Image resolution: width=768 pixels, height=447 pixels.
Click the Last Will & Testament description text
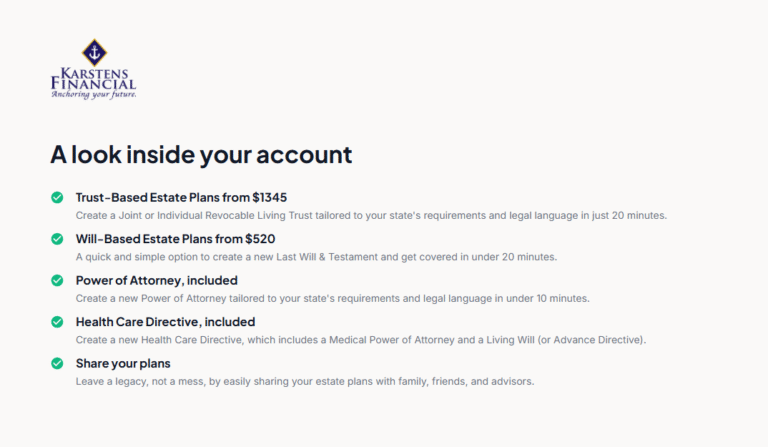(316, 257)
